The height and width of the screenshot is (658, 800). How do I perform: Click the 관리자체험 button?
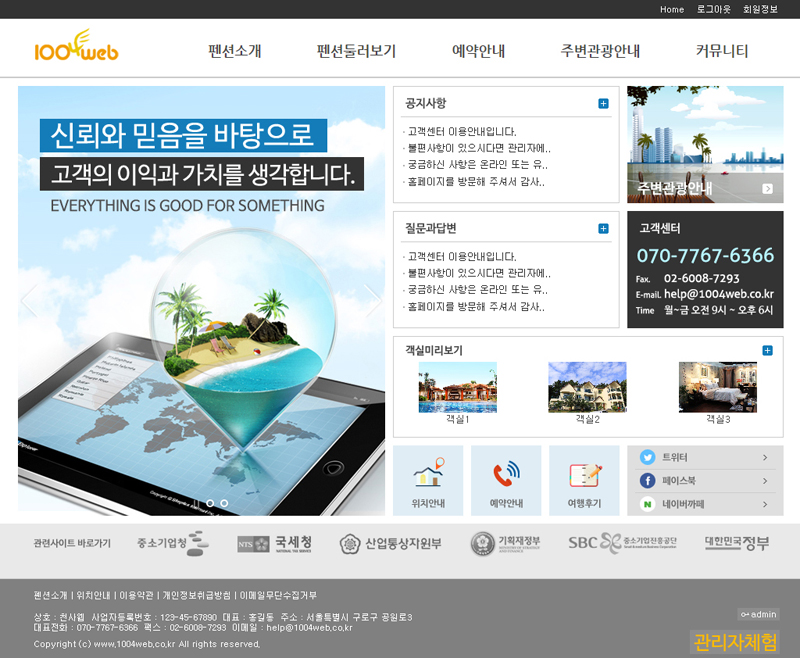tap(735, 641)
